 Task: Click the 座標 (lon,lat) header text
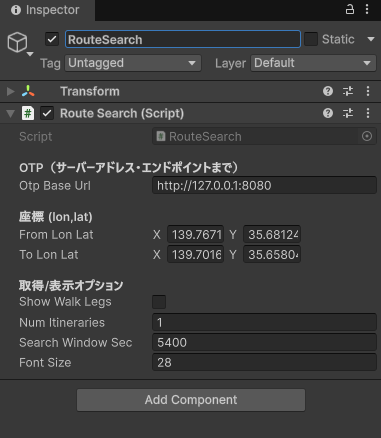pos(56,217)
